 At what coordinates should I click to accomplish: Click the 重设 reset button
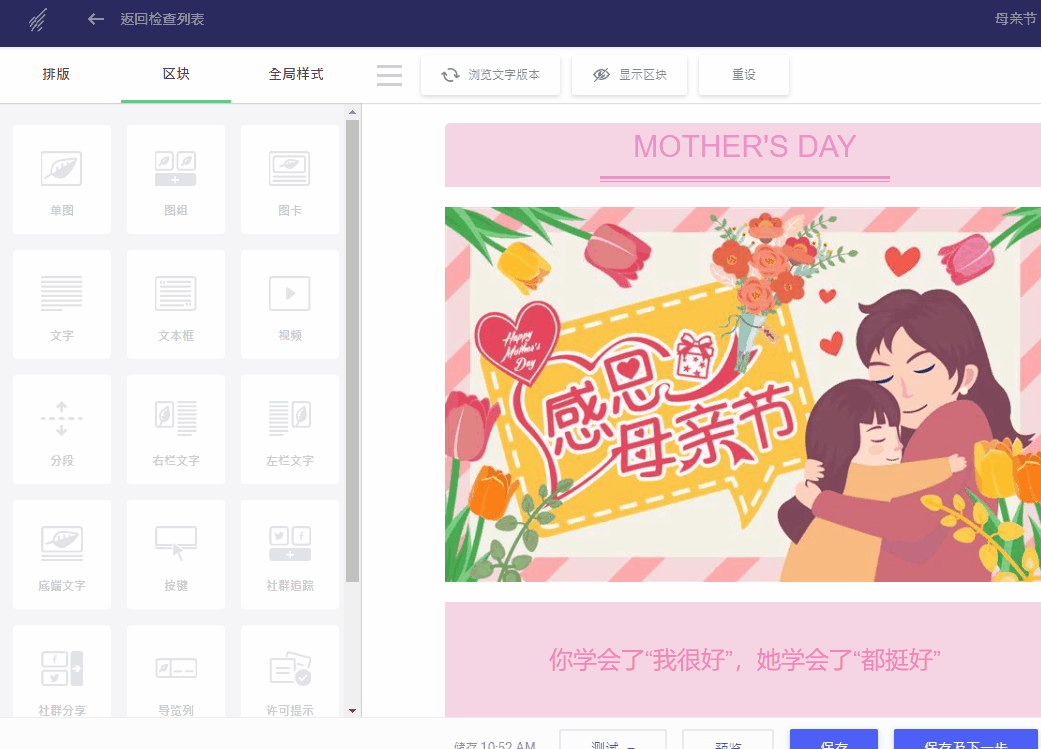744,75
